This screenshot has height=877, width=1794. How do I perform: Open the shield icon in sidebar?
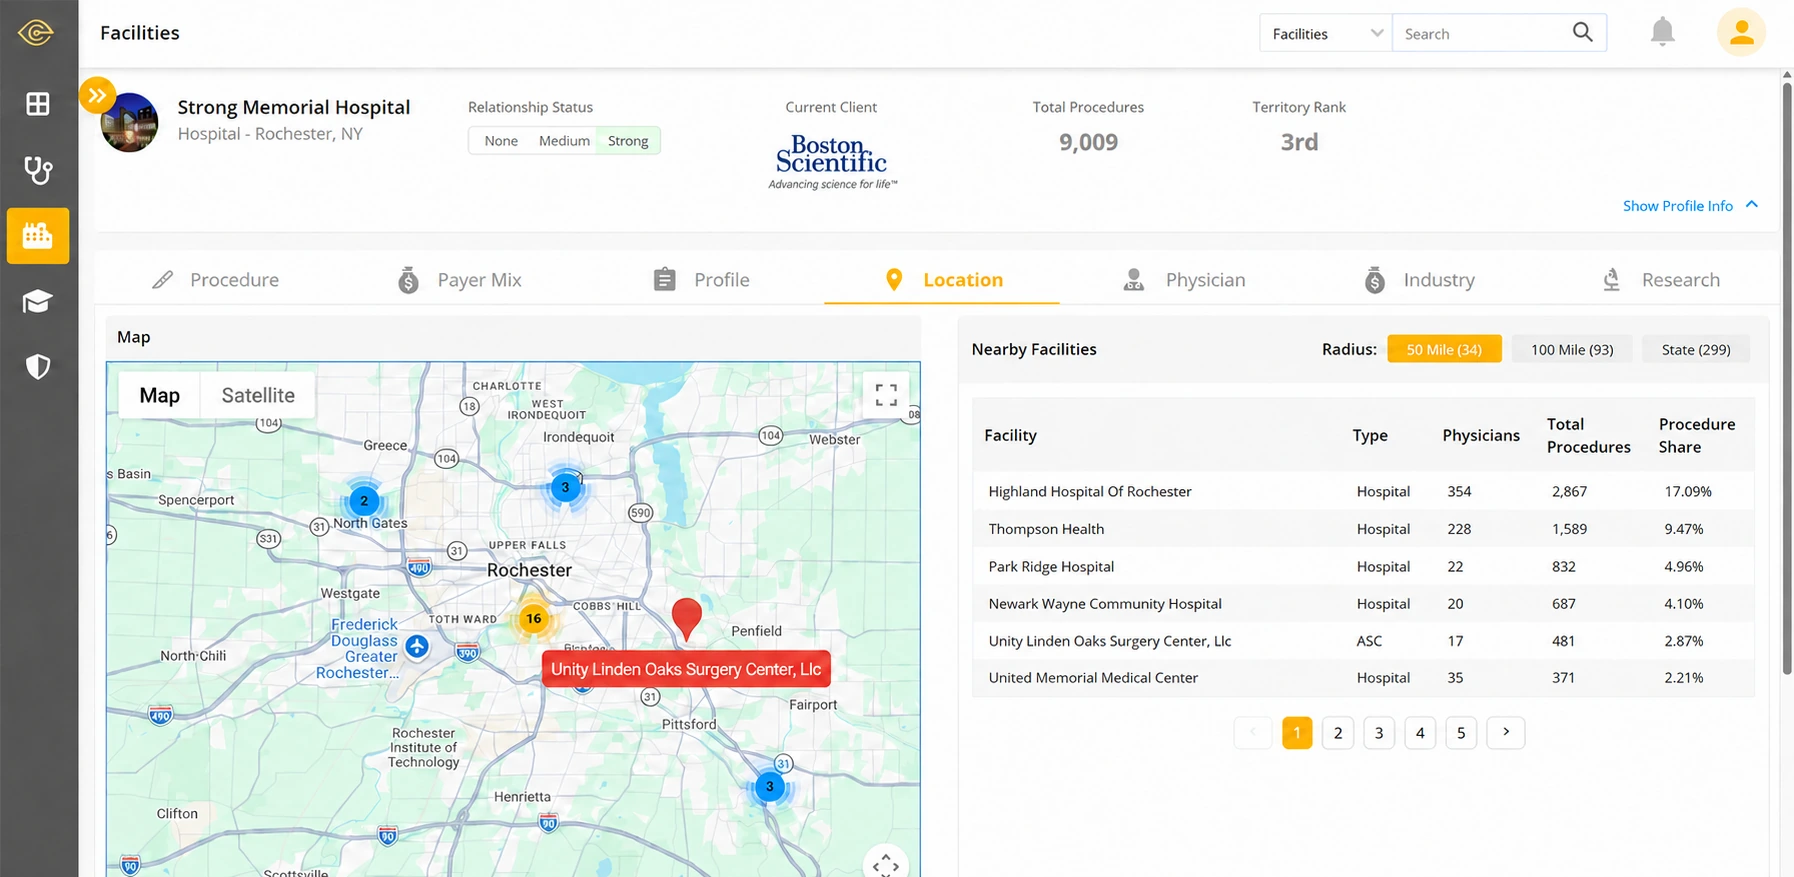[x=38, y=367]
